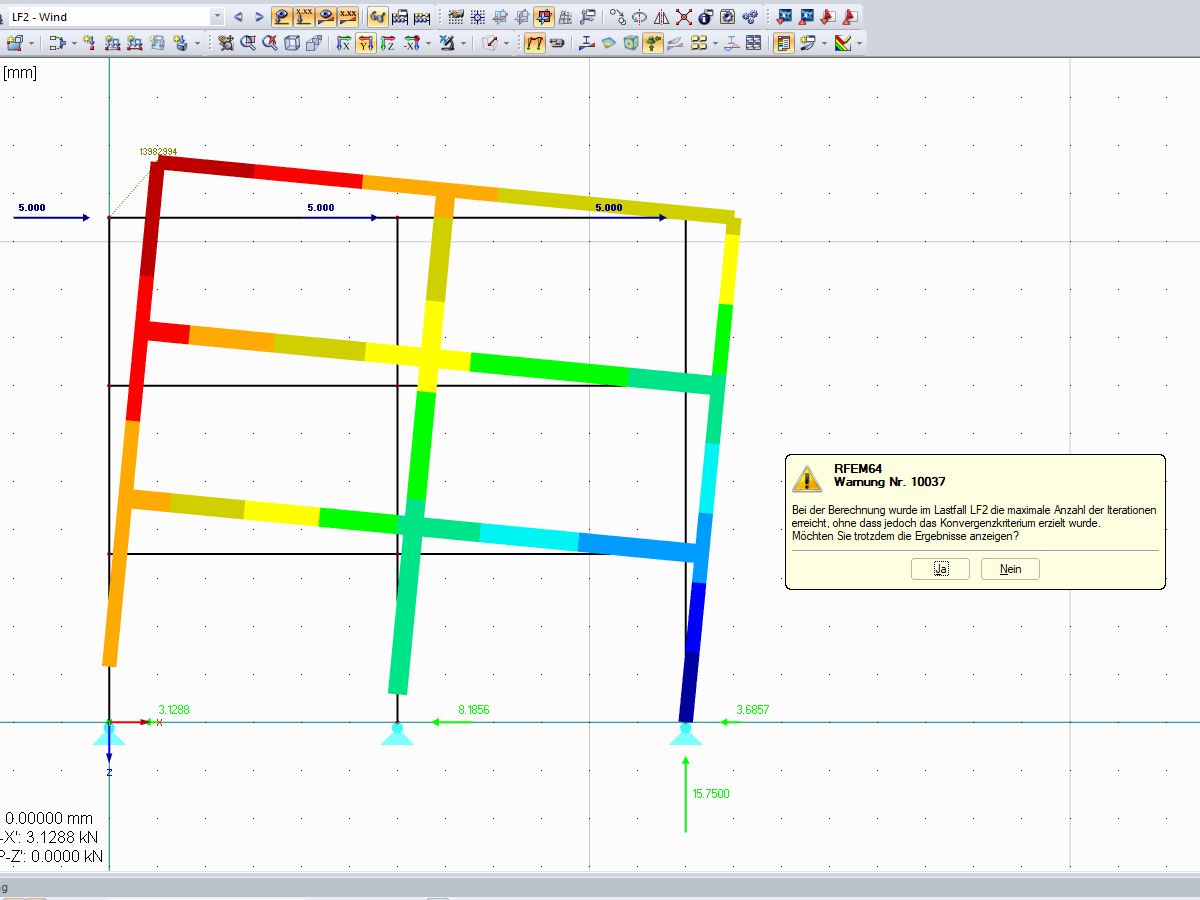The height and width of the screenshot is (900, 1200).
Task: Click the vertical reaction value 15.7500
Action: (x=711, y=794)
